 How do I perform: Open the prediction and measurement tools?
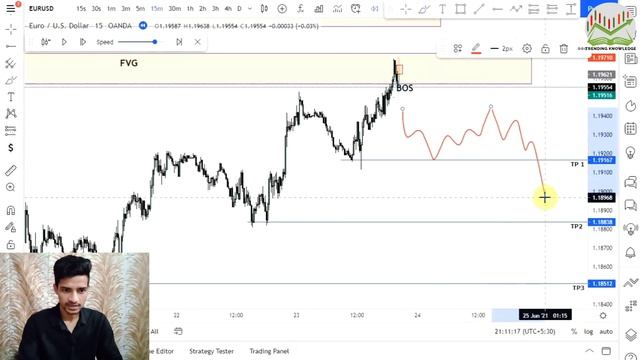pos(11,131)
